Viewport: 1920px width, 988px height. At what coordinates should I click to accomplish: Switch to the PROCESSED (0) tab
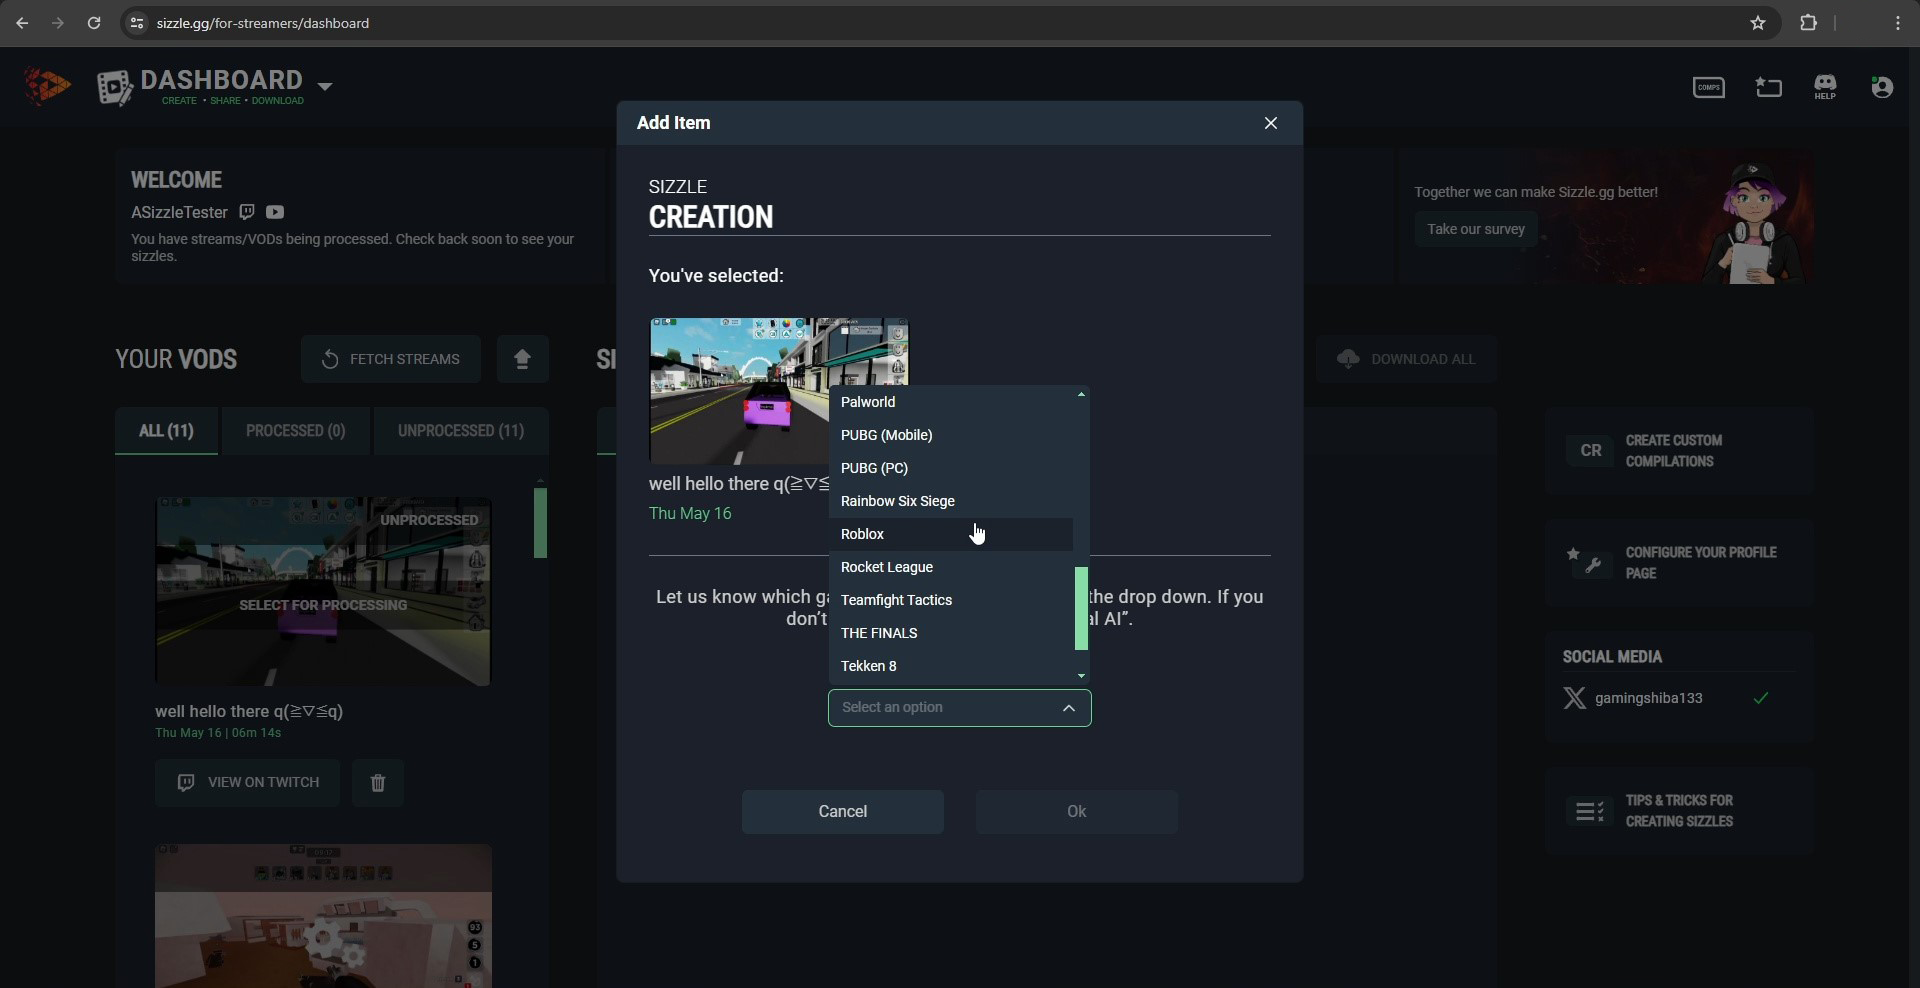point(295,431)
